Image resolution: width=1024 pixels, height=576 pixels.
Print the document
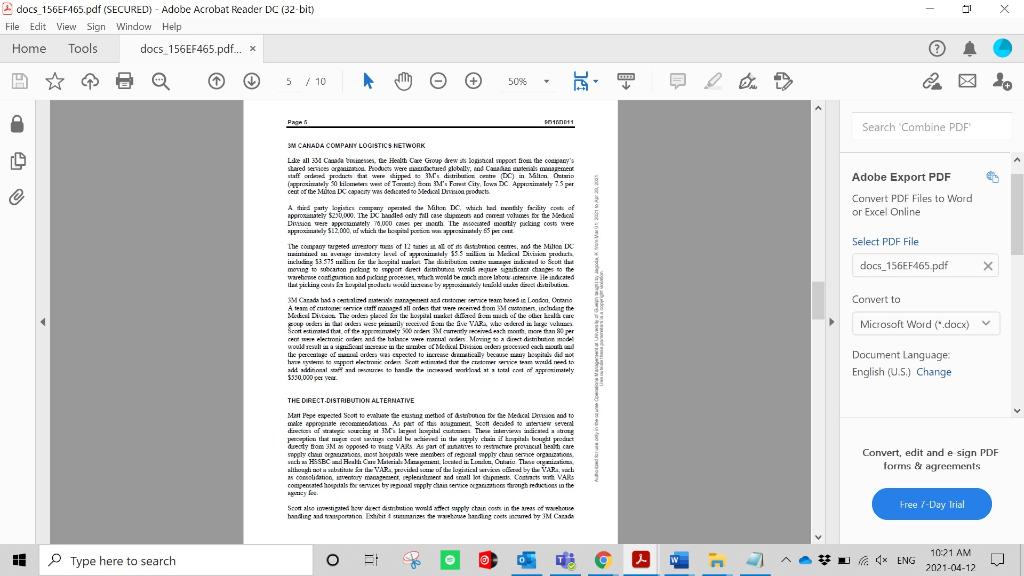124,81
